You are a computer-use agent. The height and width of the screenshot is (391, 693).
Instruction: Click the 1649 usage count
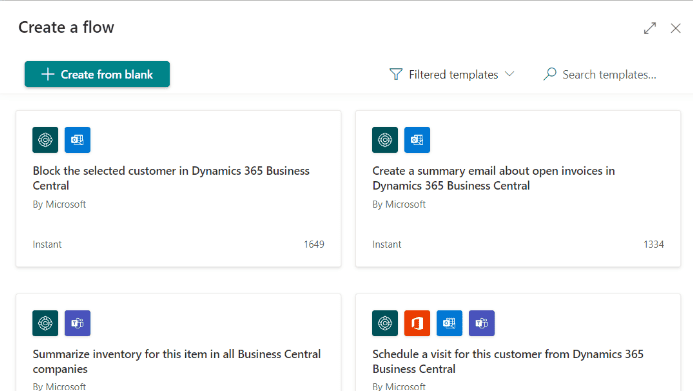[314, 244]
